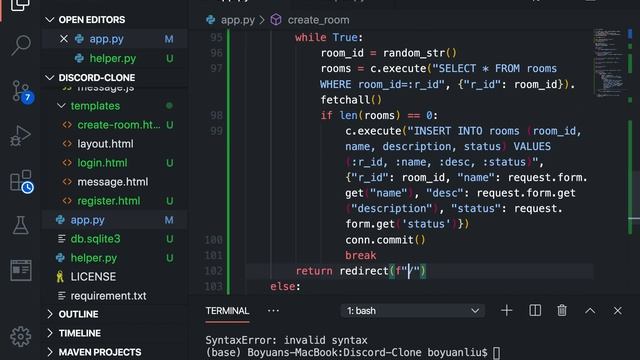640x360 pixels.
Task: Open the 1: bash terminal dropdown
Action: tap(413, 311)
